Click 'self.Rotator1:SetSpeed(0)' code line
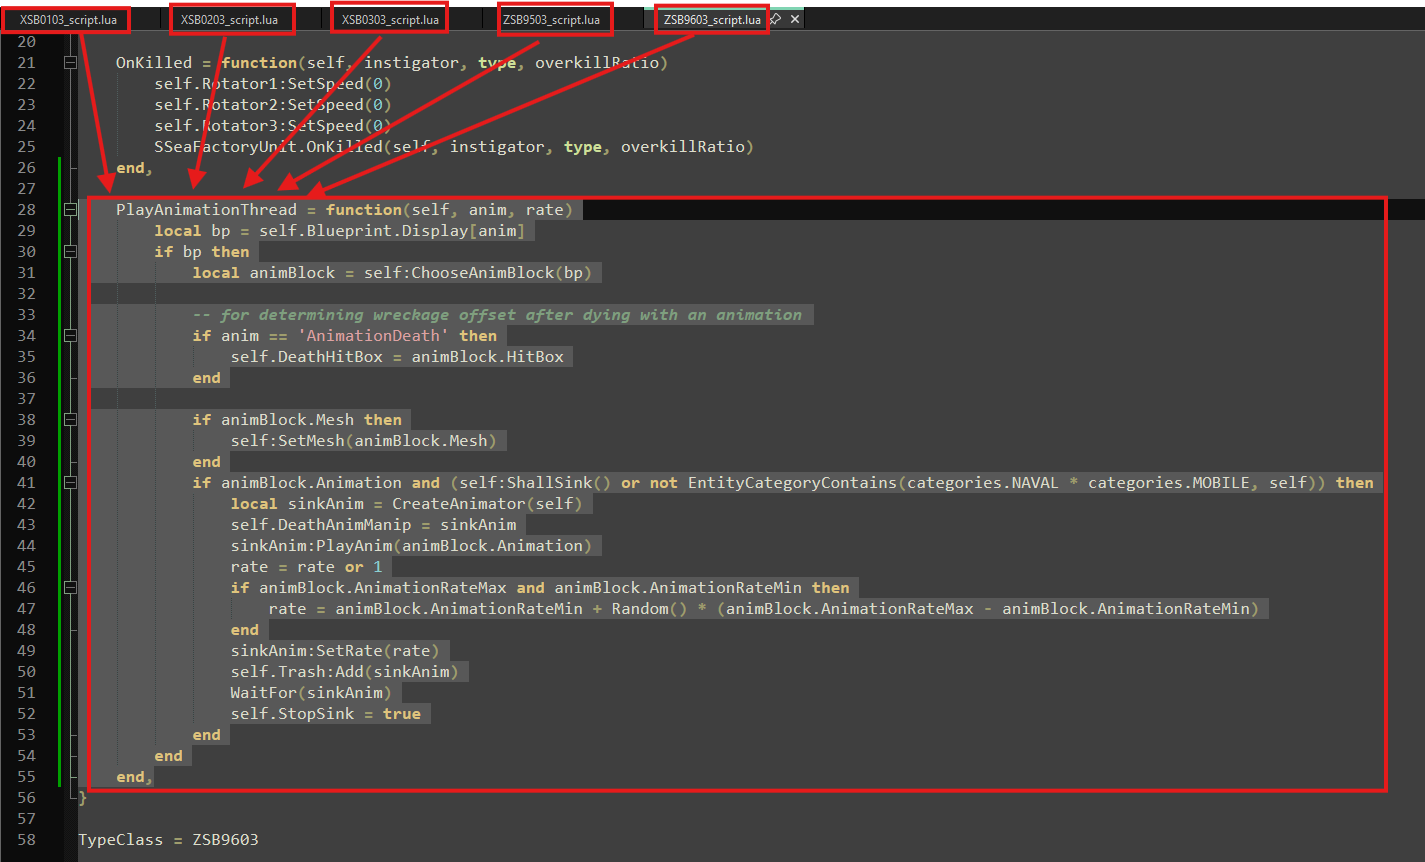The image size is (1425, 862). pos(273,84)
